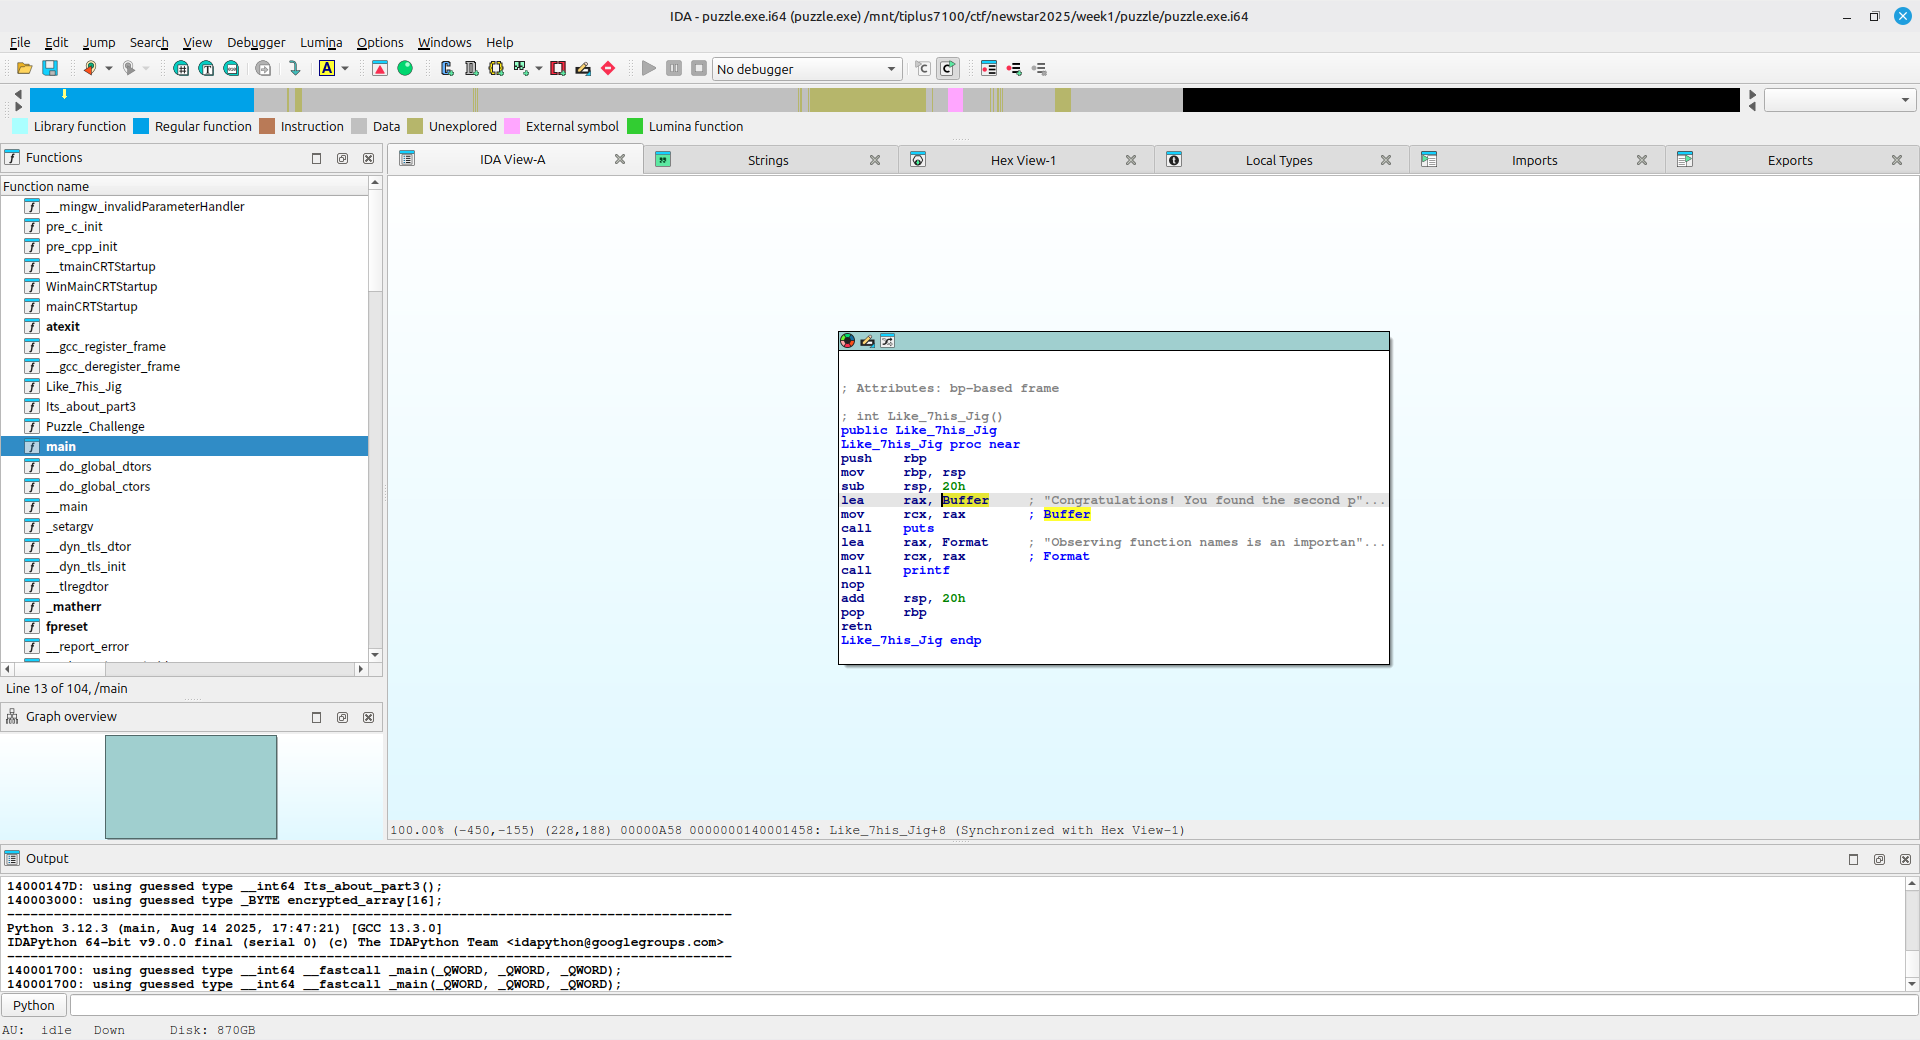Click the Strings tab icon

(663, 160)
